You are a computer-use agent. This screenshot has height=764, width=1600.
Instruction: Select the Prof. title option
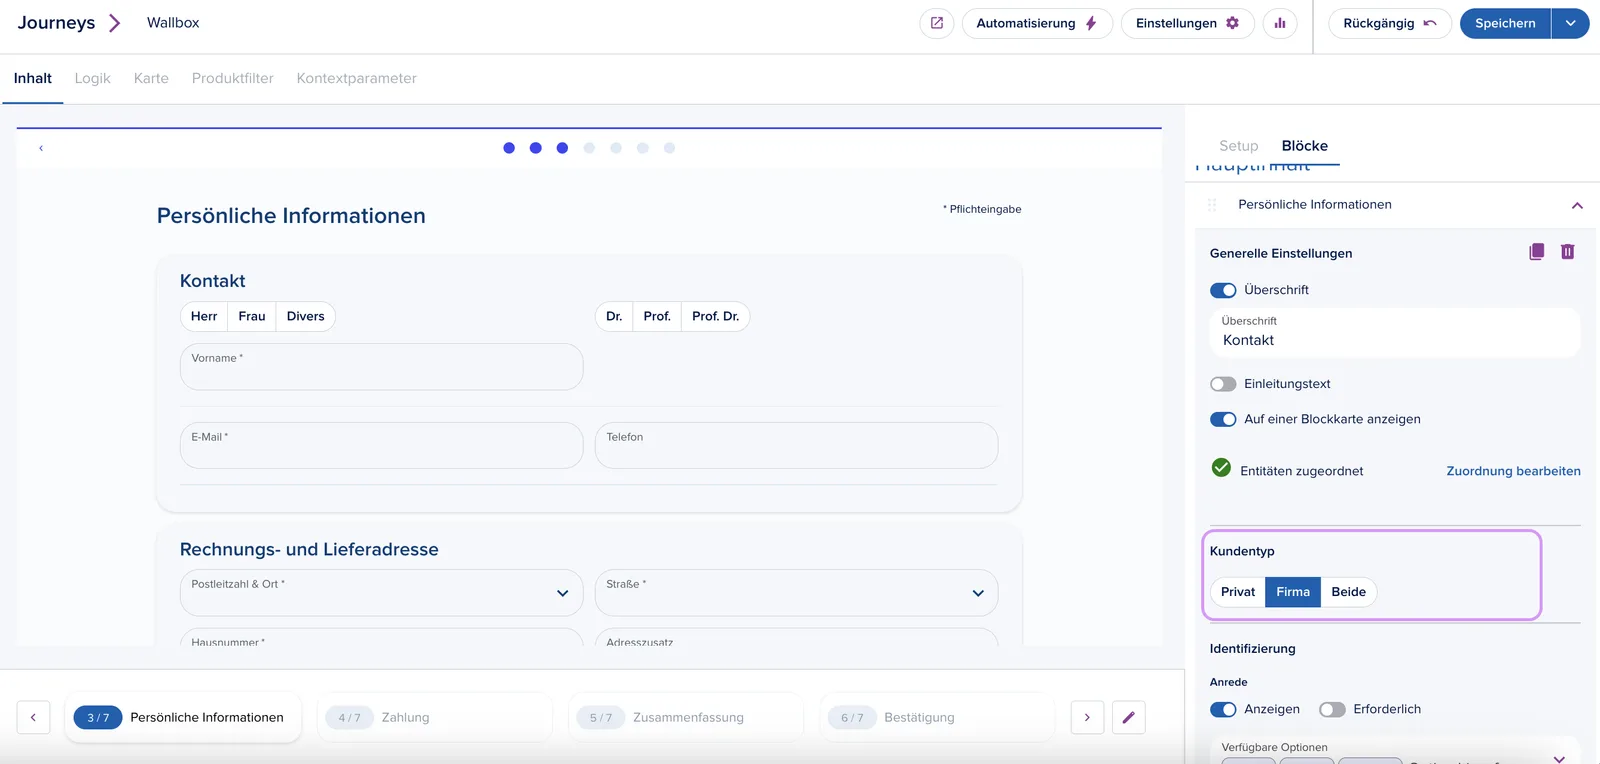tap(657, 316)
